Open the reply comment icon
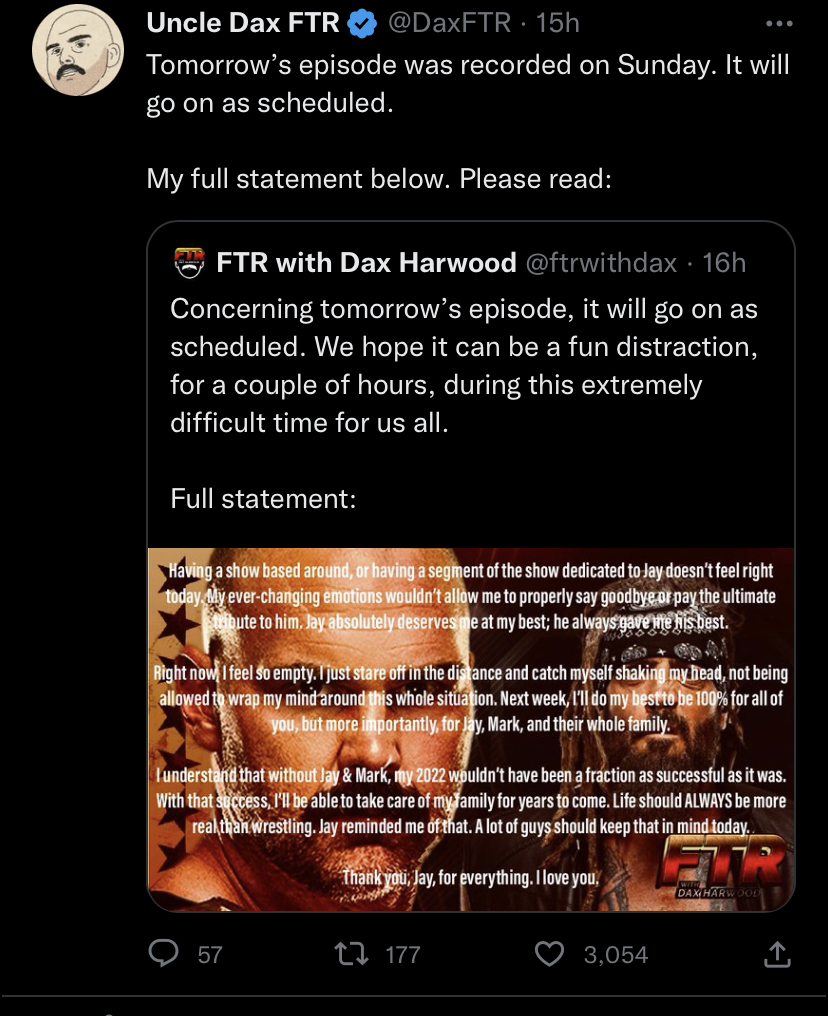This screenshot has height=1016, width=828. coord(163,954)
